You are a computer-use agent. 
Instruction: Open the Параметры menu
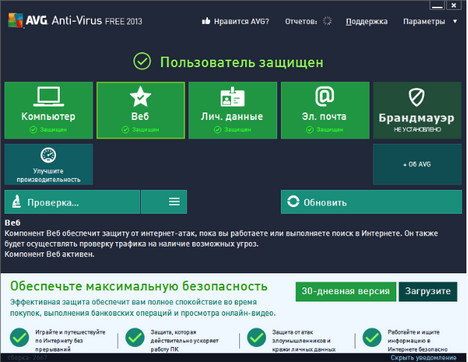point(424,21)
